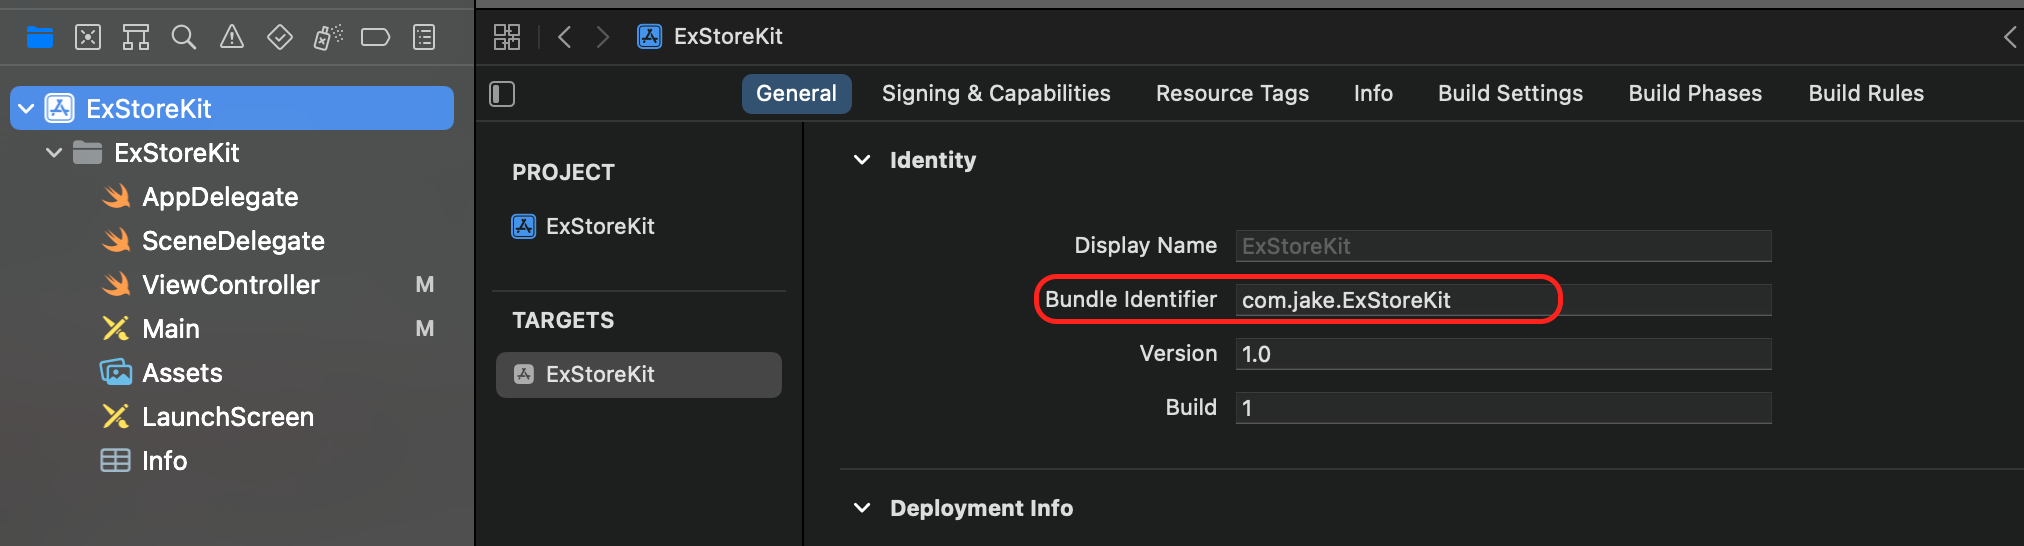Click ExStoreKit title in jump bar
2024x546 pixels.
point(728,37)
